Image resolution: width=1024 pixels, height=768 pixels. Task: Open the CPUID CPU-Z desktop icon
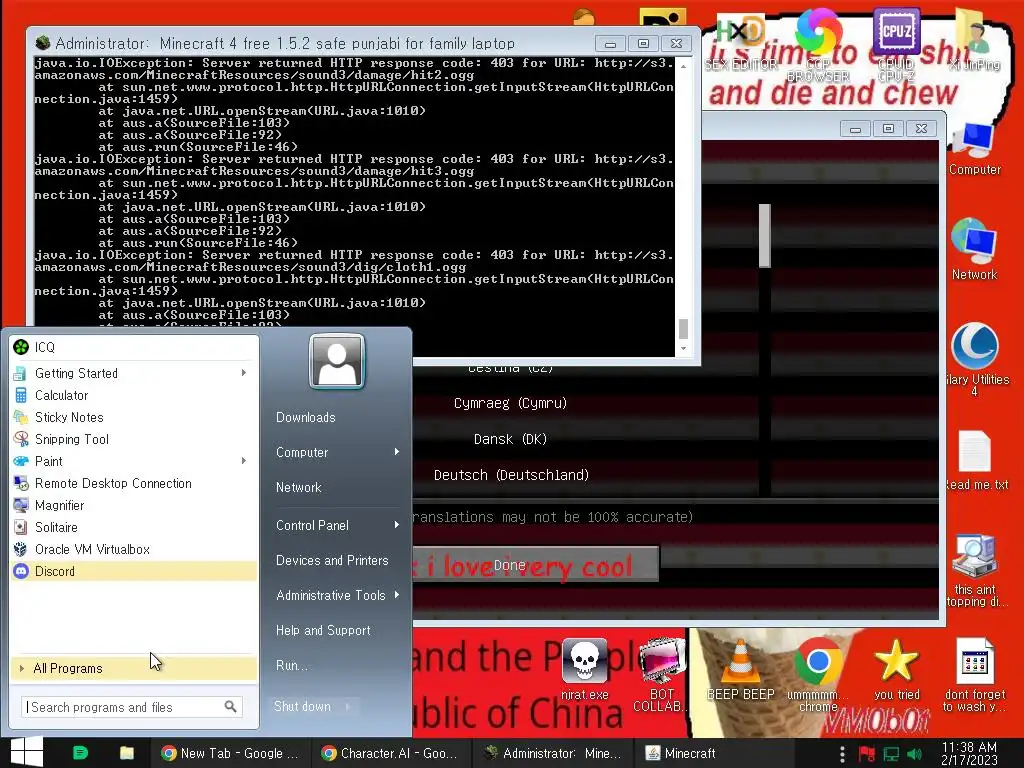[896, 44]
